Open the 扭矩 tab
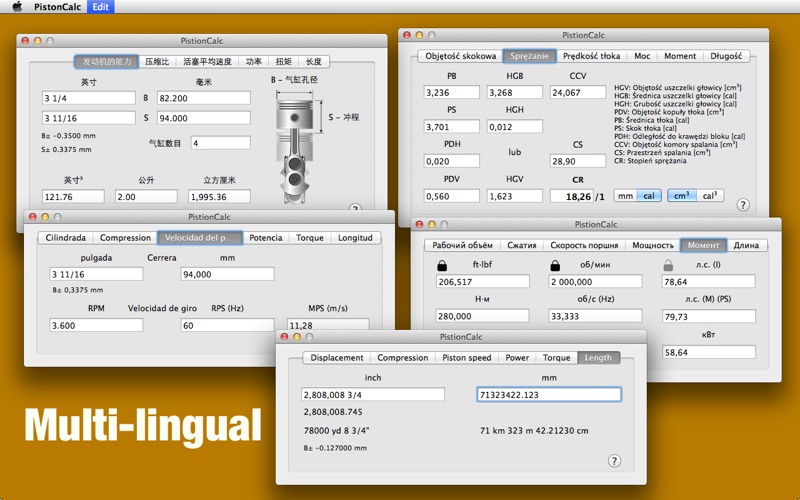 click(284, 62)
